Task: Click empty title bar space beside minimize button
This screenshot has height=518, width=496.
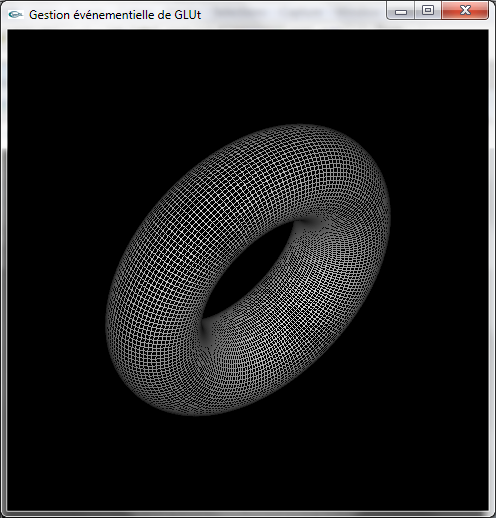Action: click(293, 14)
